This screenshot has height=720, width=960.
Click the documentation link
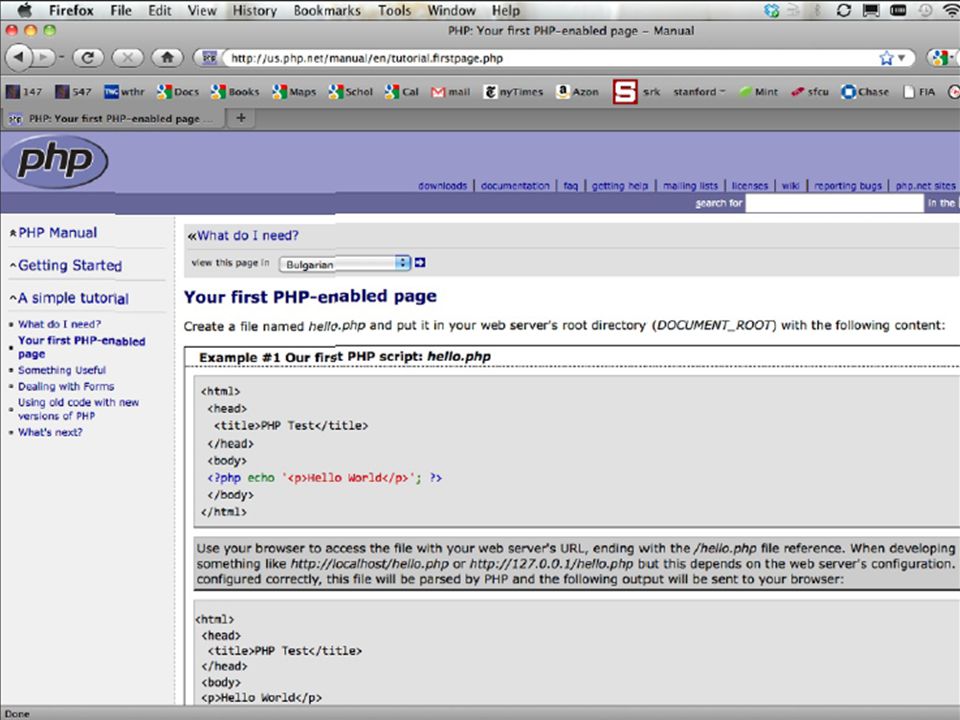pyautogui.click(x=515, y=186)
